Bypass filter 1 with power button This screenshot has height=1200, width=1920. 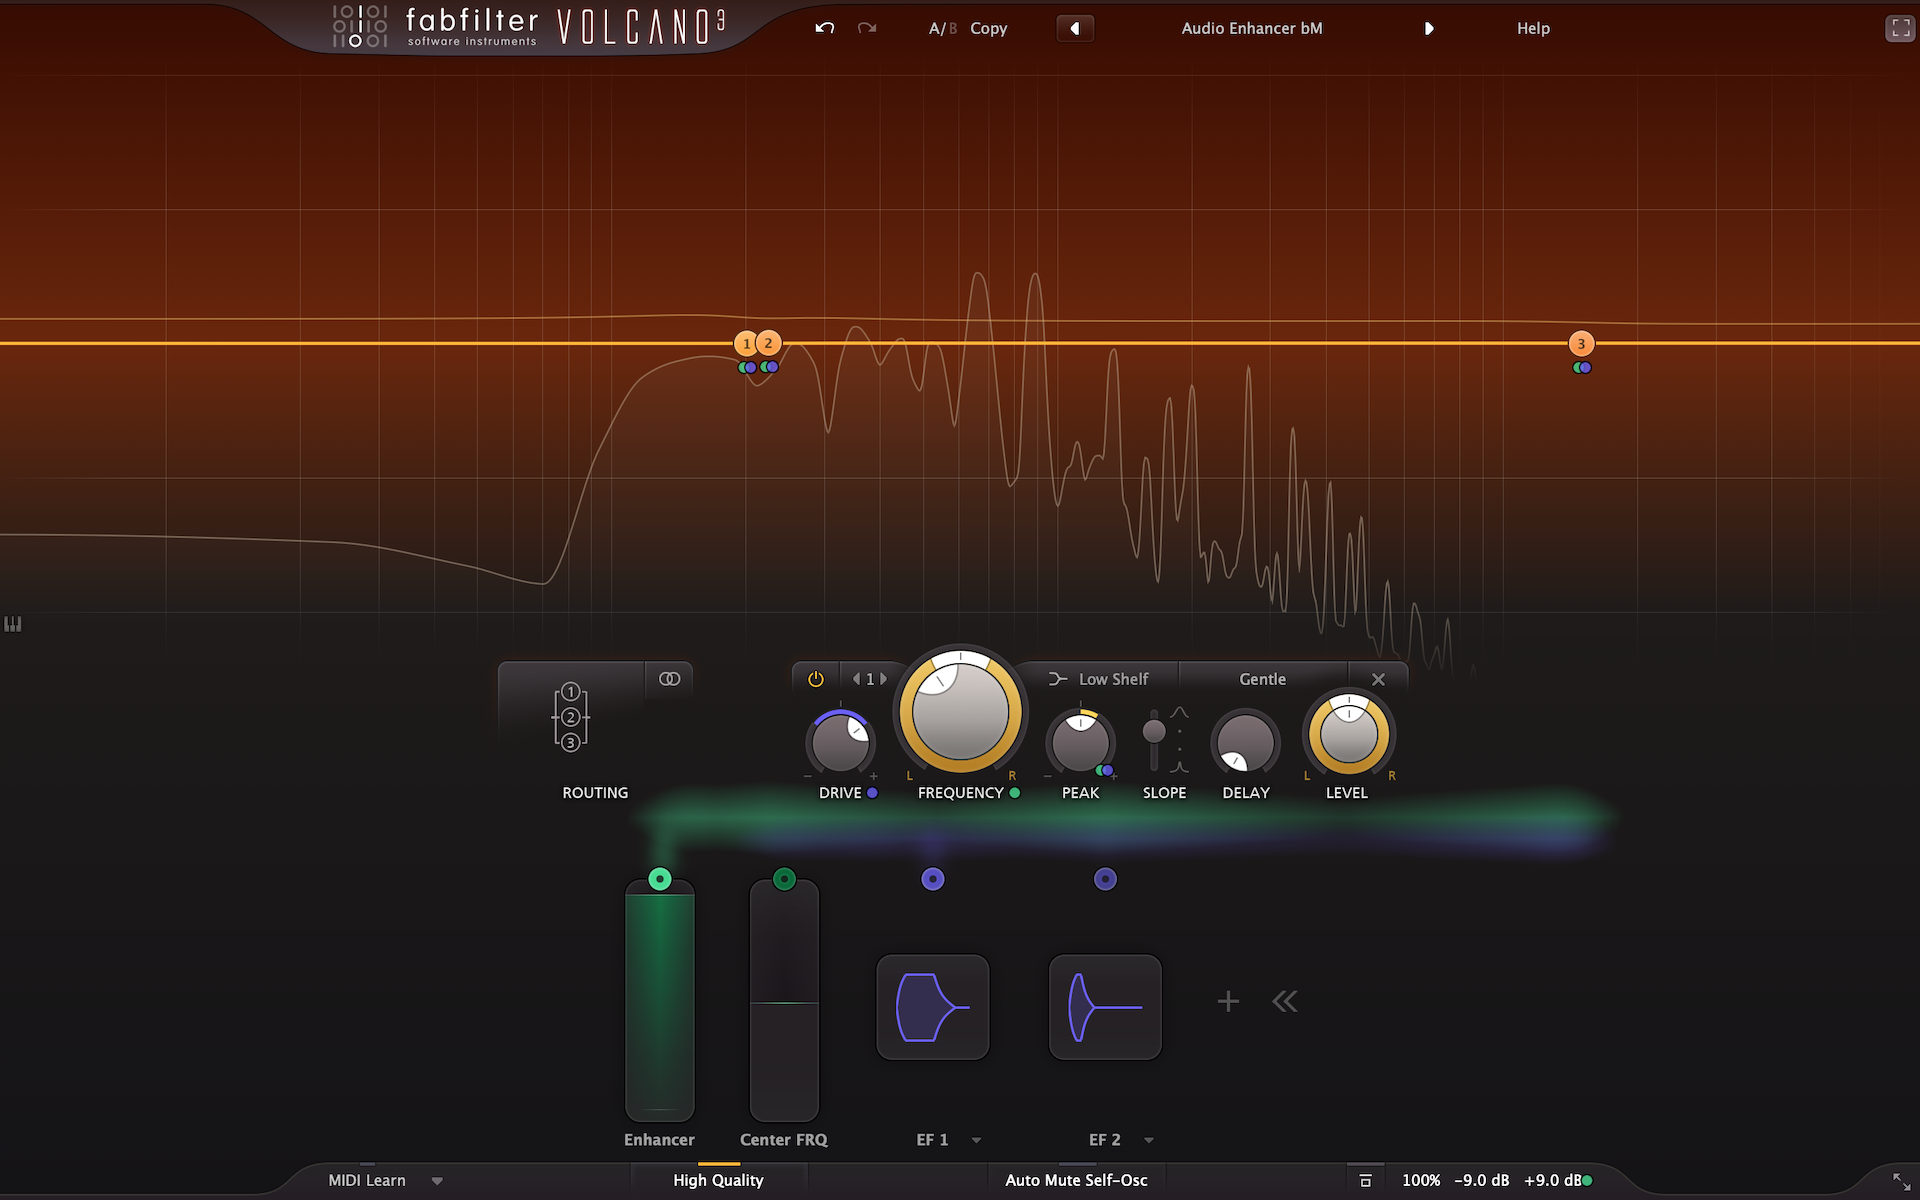click(816, 679)
